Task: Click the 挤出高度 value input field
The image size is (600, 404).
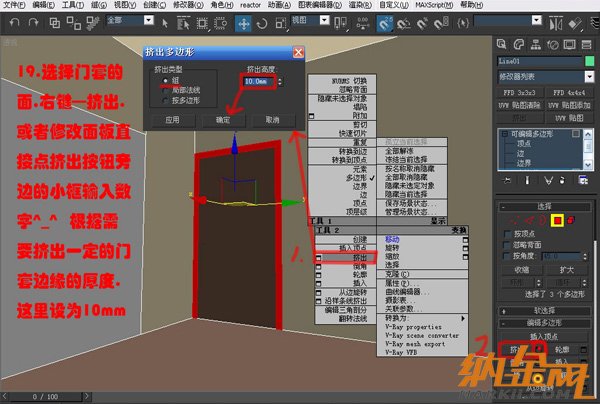Action: coord(259,81)
